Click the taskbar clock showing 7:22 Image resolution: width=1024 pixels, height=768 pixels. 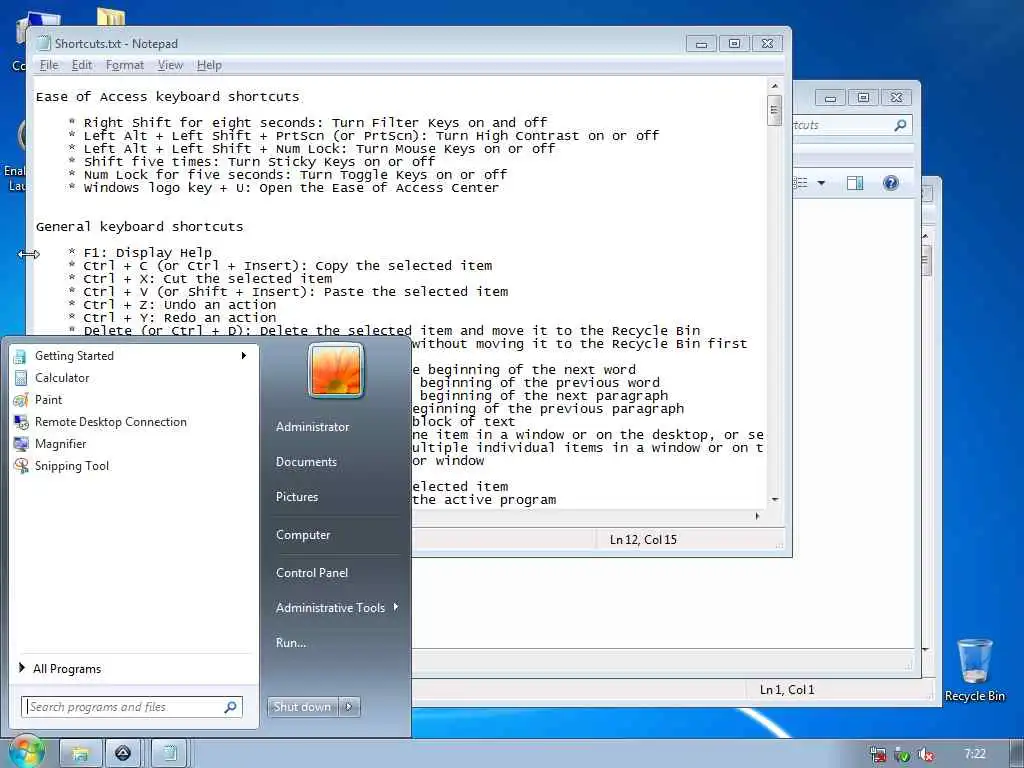coord(975,754)
